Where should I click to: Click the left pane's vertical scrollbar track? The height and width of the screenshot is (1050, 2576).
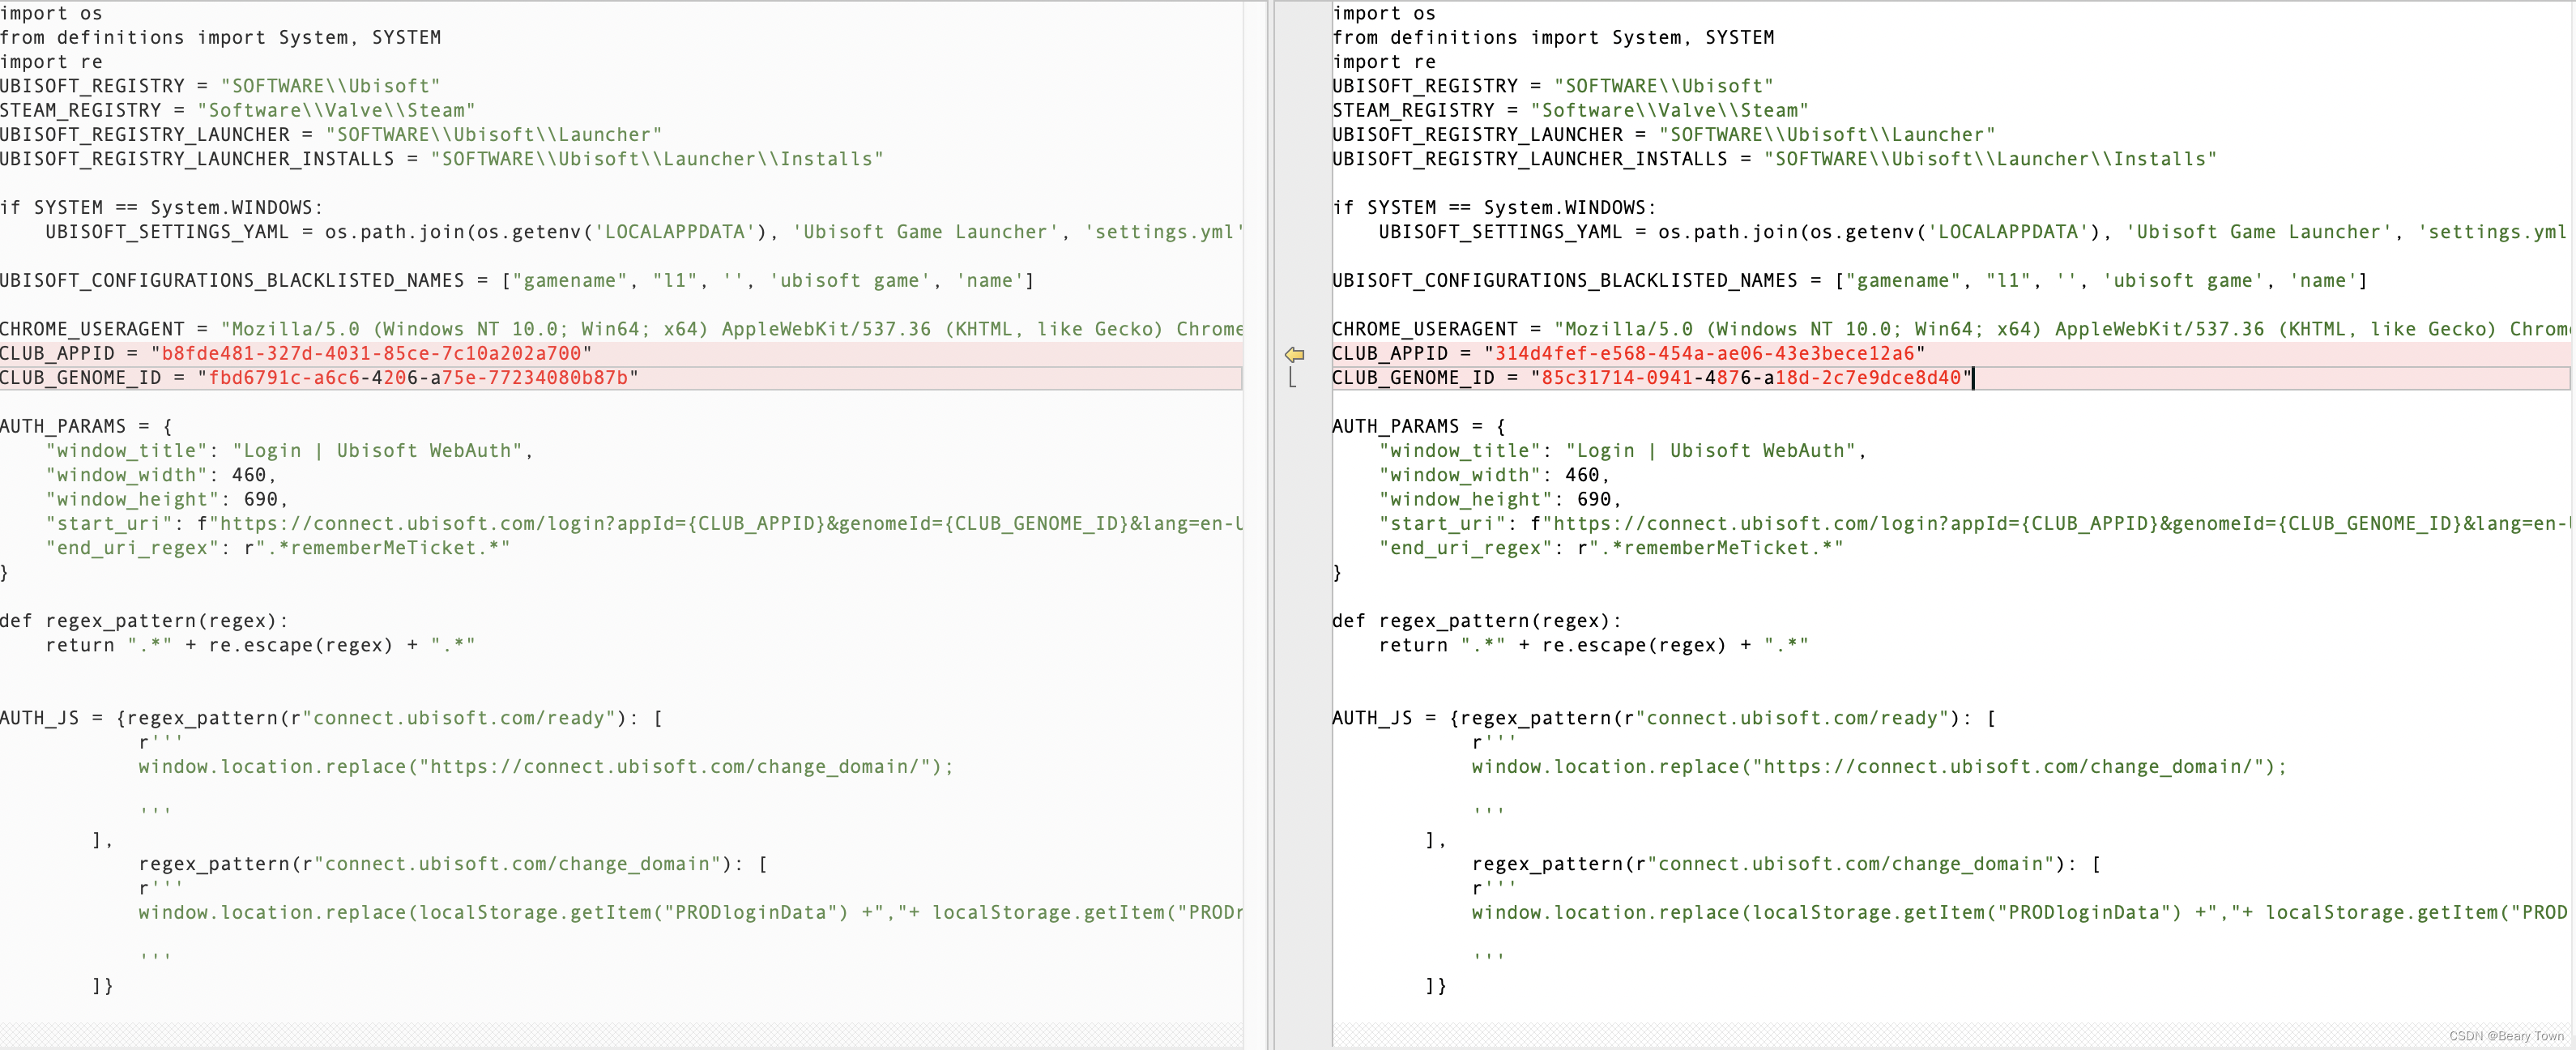point(1254,600)
